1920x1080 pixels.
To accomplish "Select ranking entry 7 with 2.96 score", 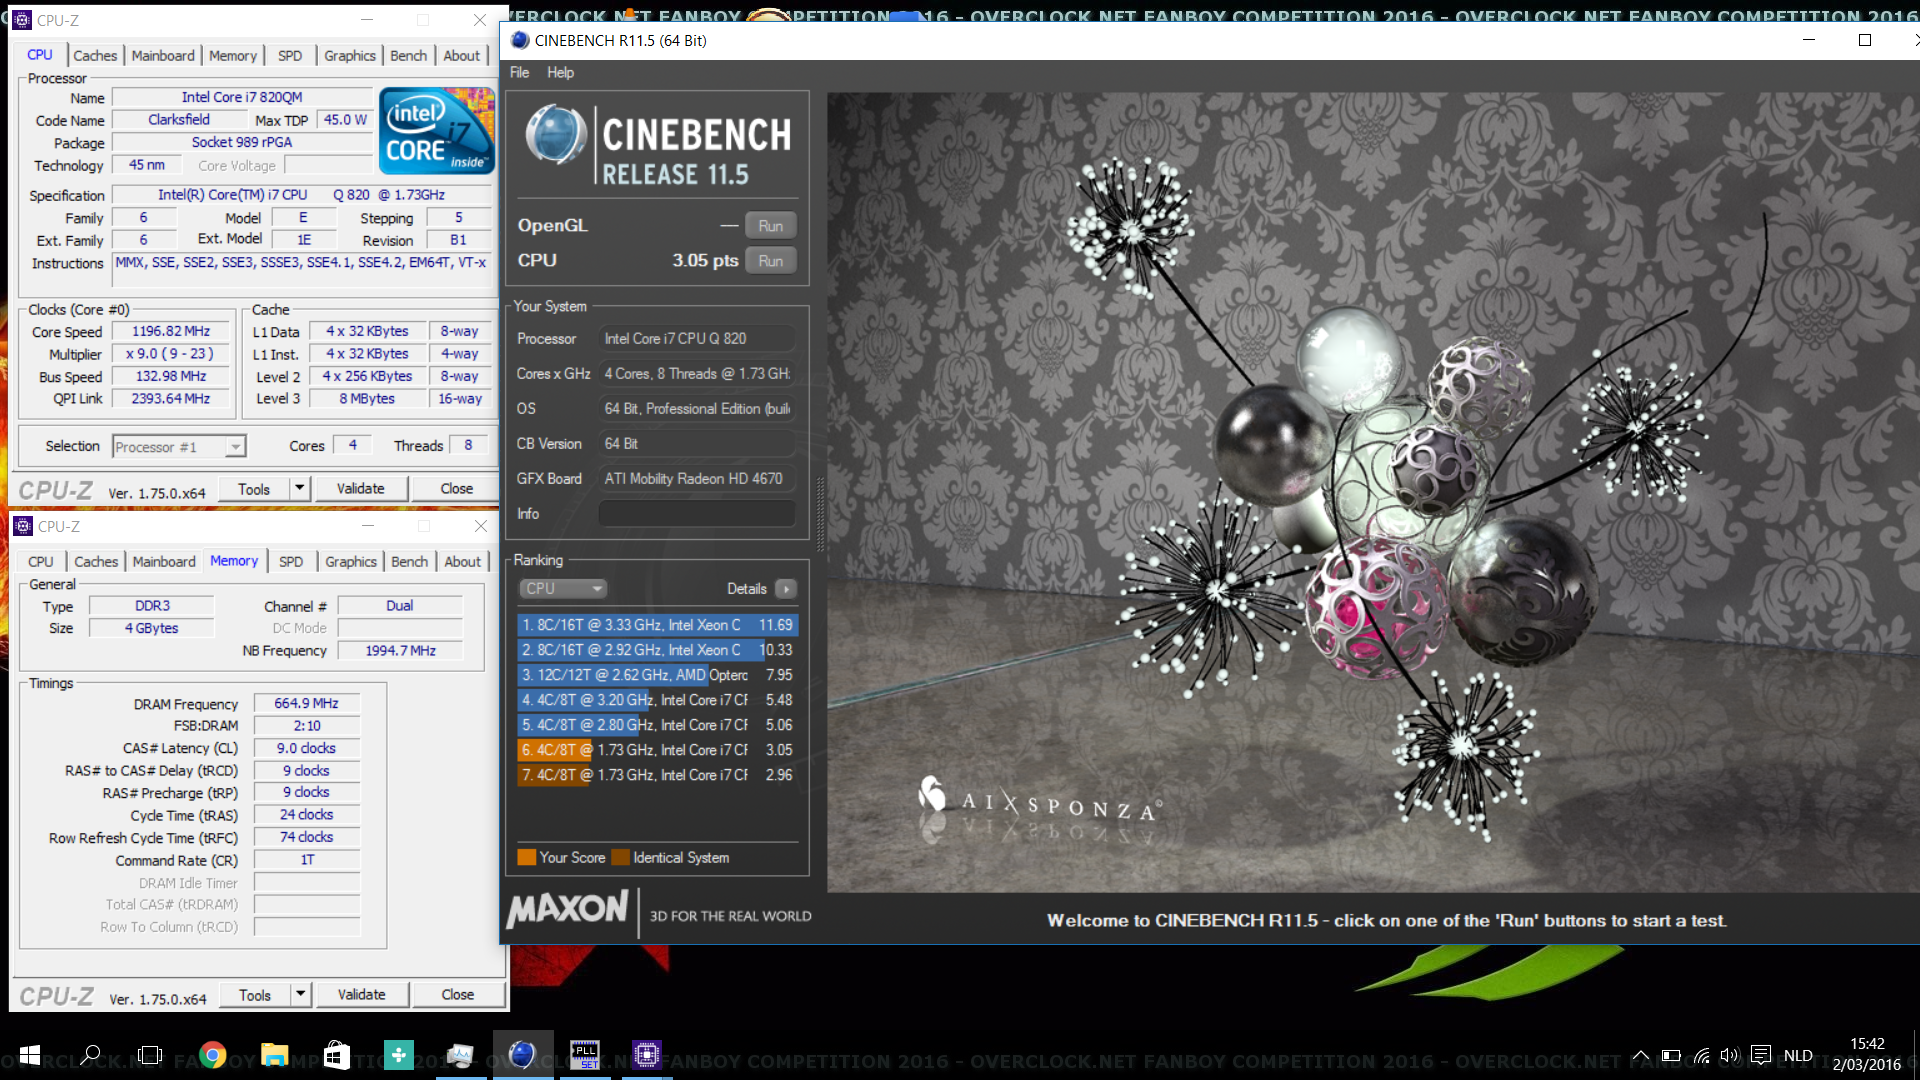I will [x=658, y=775].
